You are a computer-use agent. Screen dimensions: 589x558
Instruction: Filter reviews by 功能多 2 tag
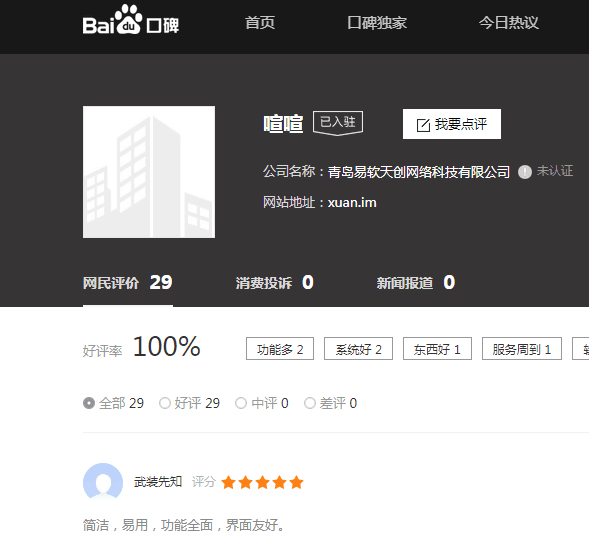280,349
